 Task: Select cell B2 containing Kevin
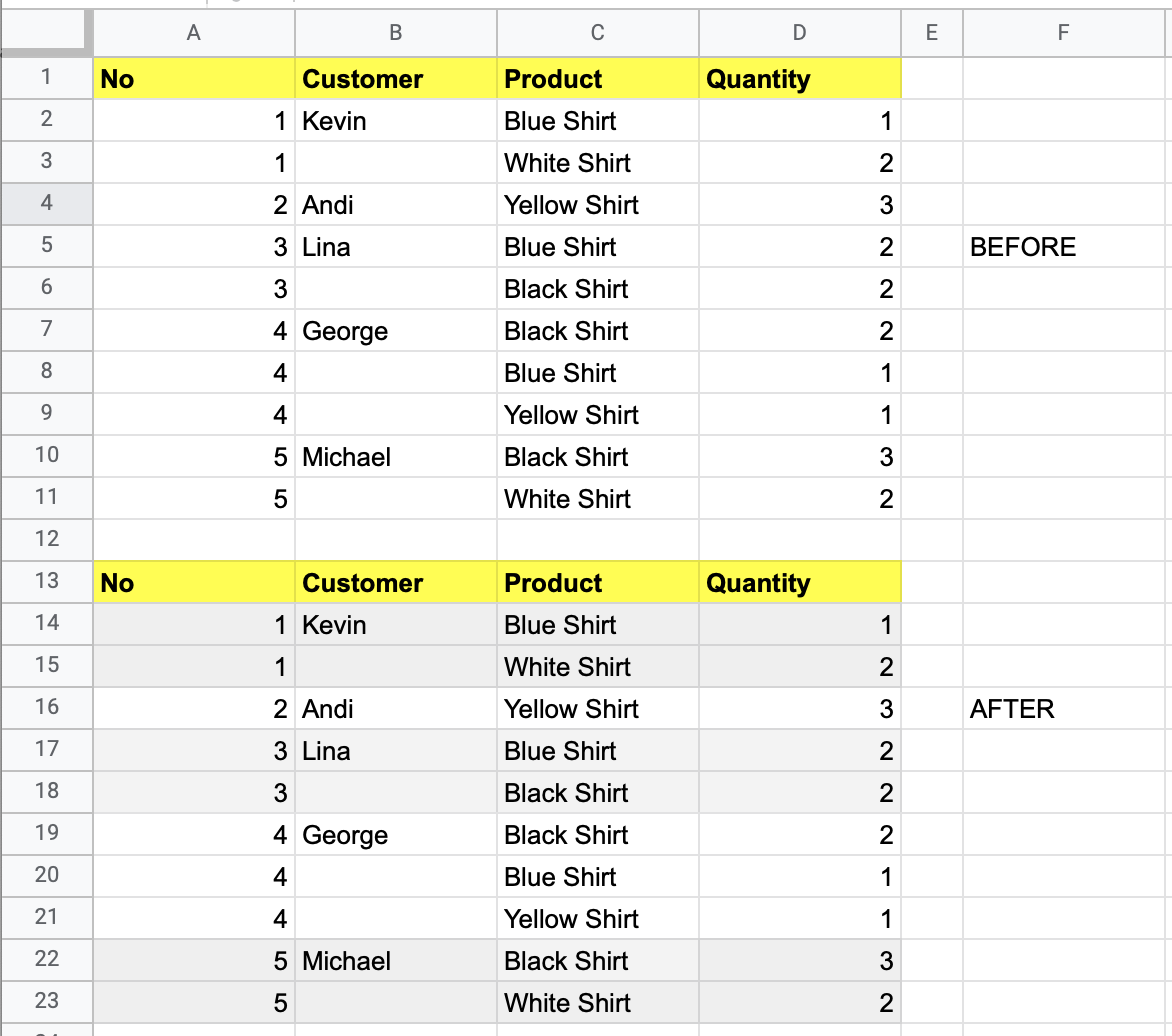point(395,121)
